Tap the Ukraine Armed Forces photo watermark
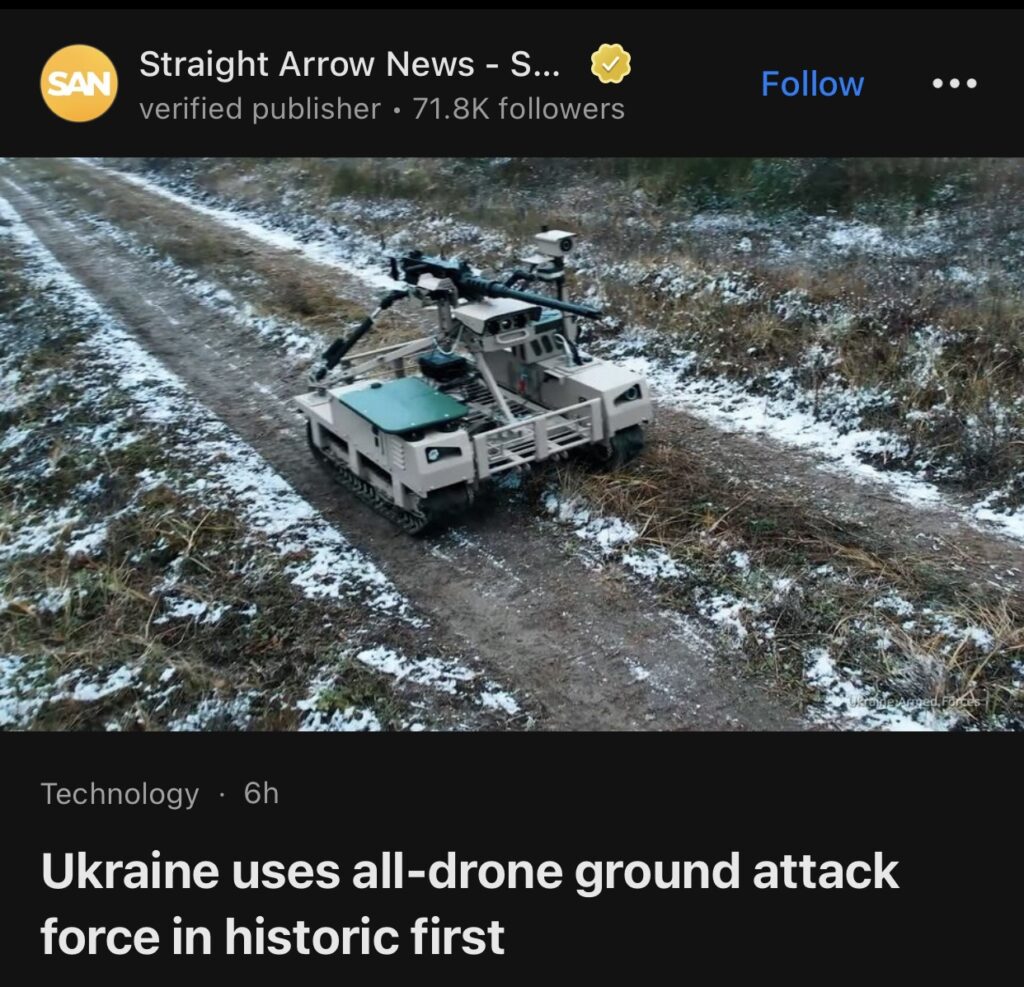The height and width of the screenshot is (987, 1024). coord(916,702)
